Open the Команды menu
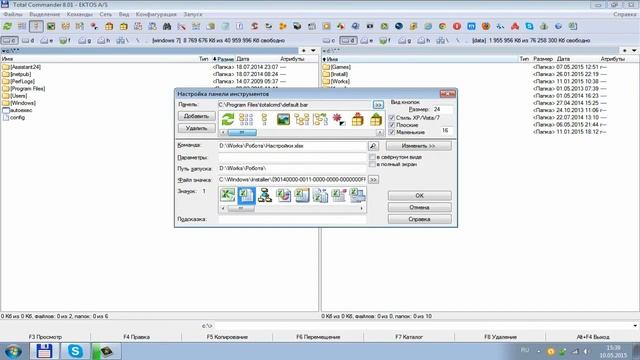The height and width of the screenshot is (360, 640). pyautogui.click(x=80, y=14)
